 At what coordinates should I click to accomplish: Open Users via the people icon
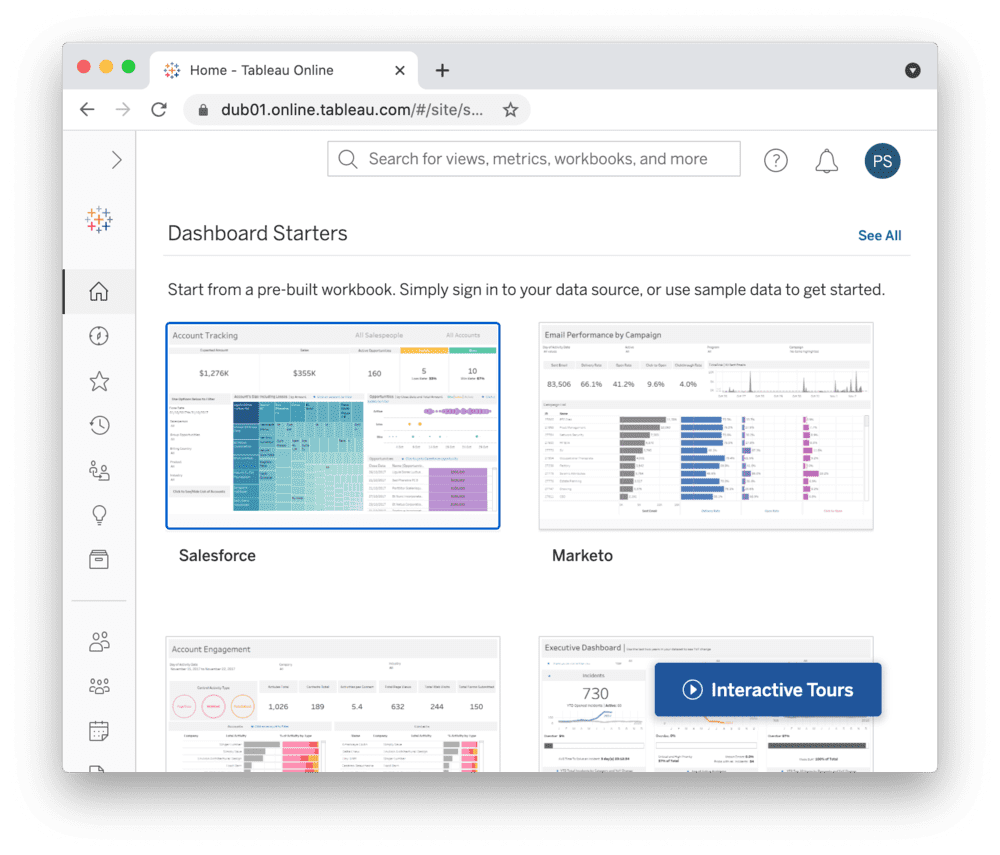(98, 641)
